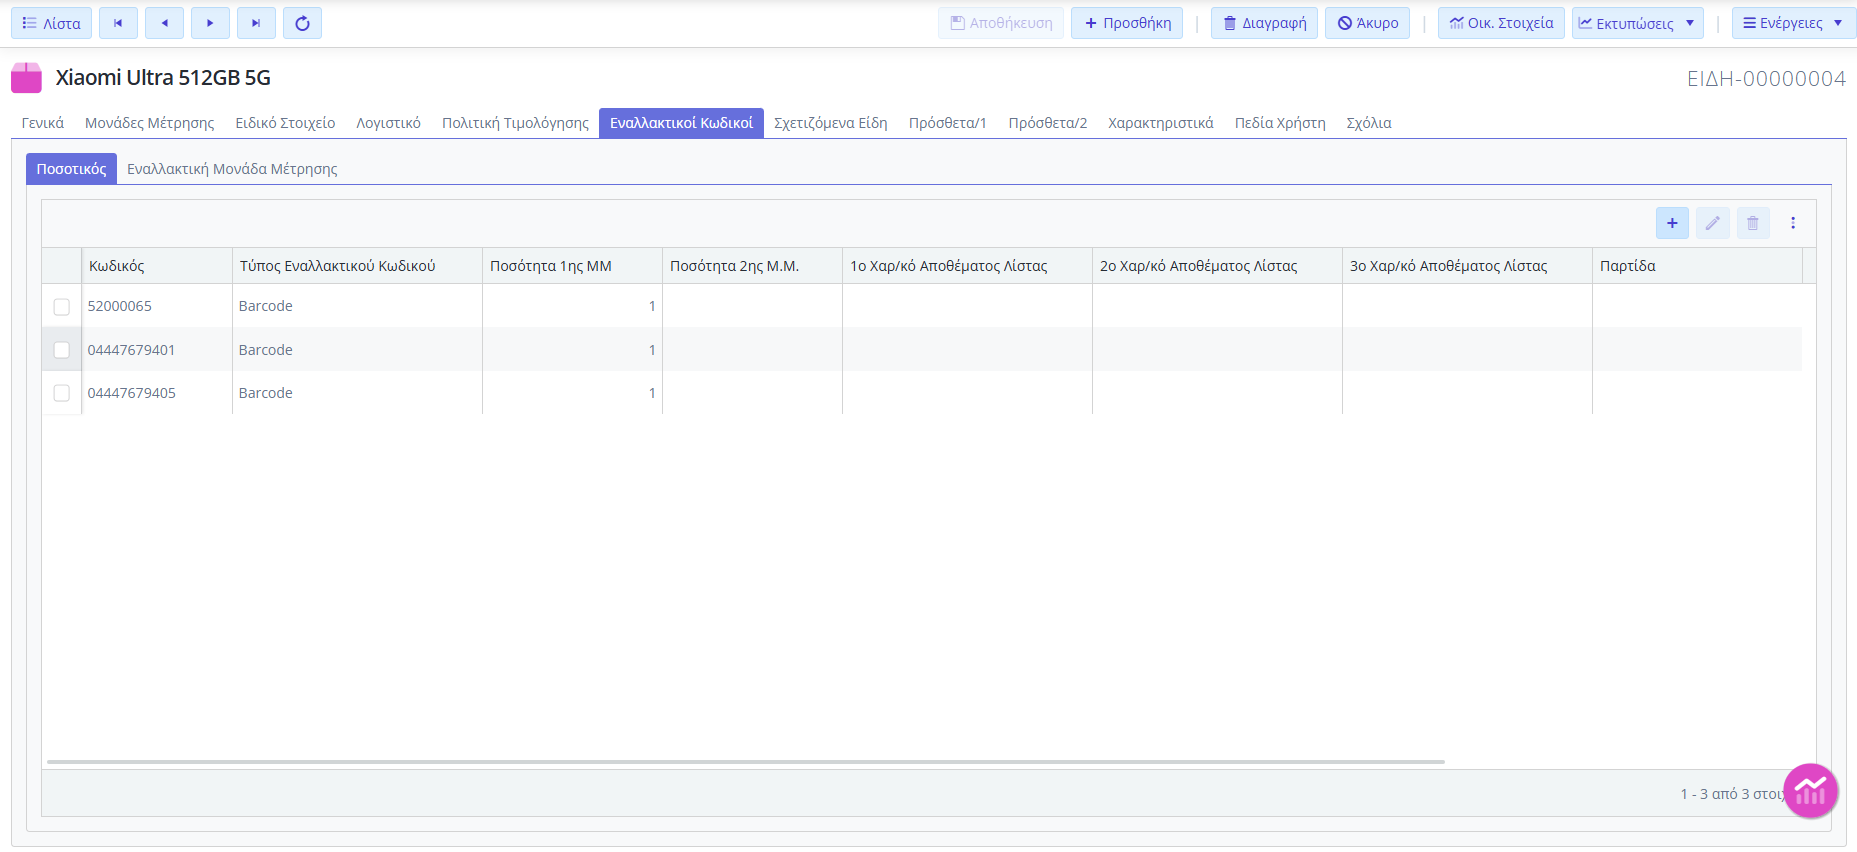Check the row for code 04447679401
This screenshot has width=1857, height=852.
point(62,350)
